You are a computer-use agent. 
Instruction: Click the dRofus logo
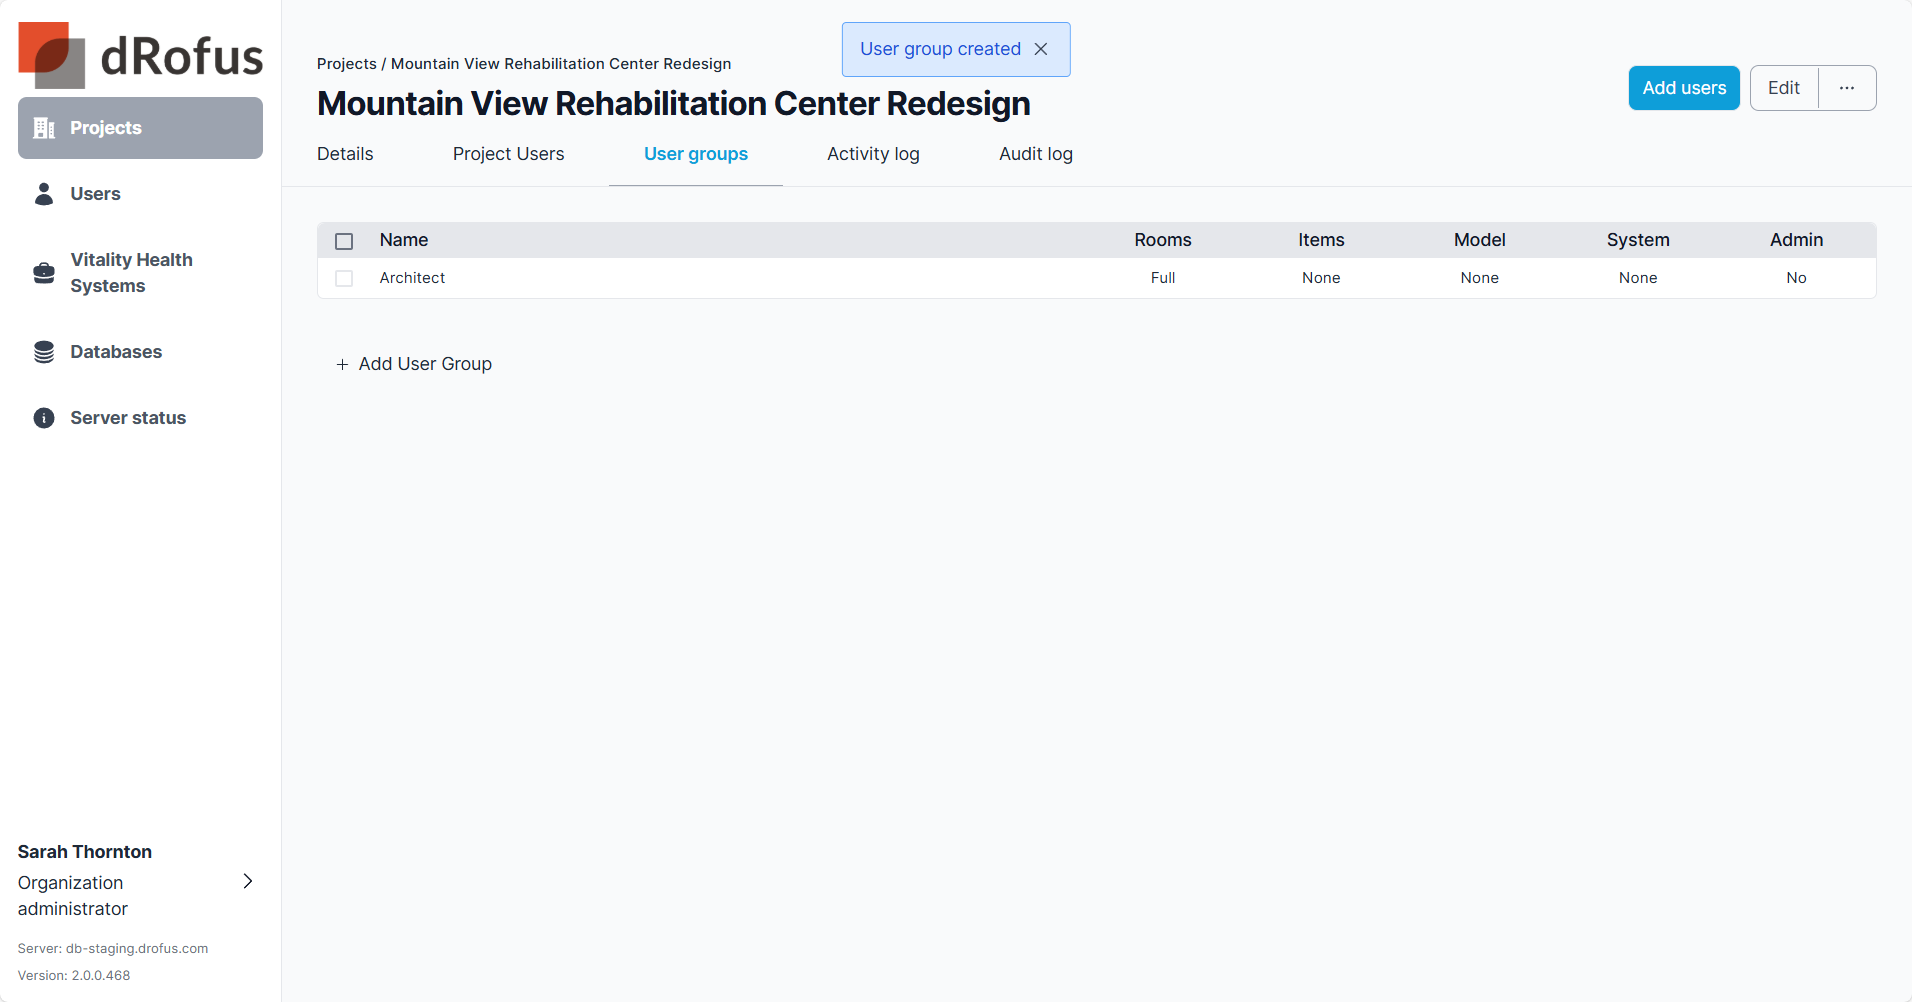140,55
